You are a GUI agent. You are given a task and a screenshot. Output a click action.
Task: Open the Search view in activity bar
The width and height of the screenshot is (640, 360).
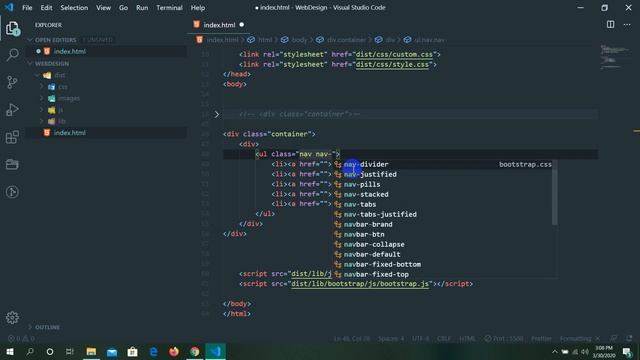click(12, 55)
